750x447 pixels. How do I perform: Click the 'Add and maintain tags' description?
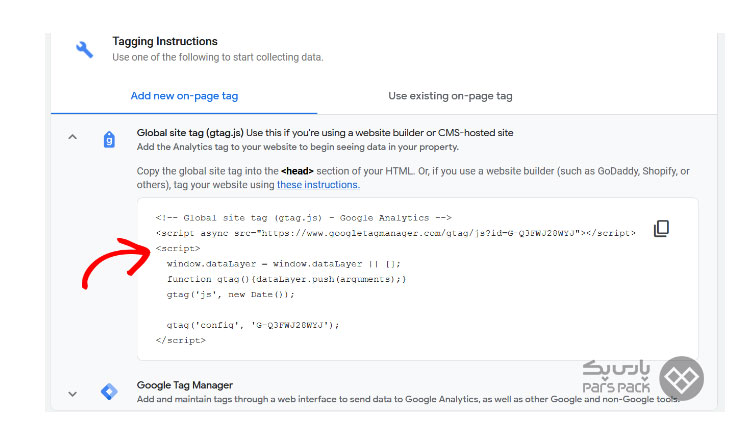click(x=408, y=399)
